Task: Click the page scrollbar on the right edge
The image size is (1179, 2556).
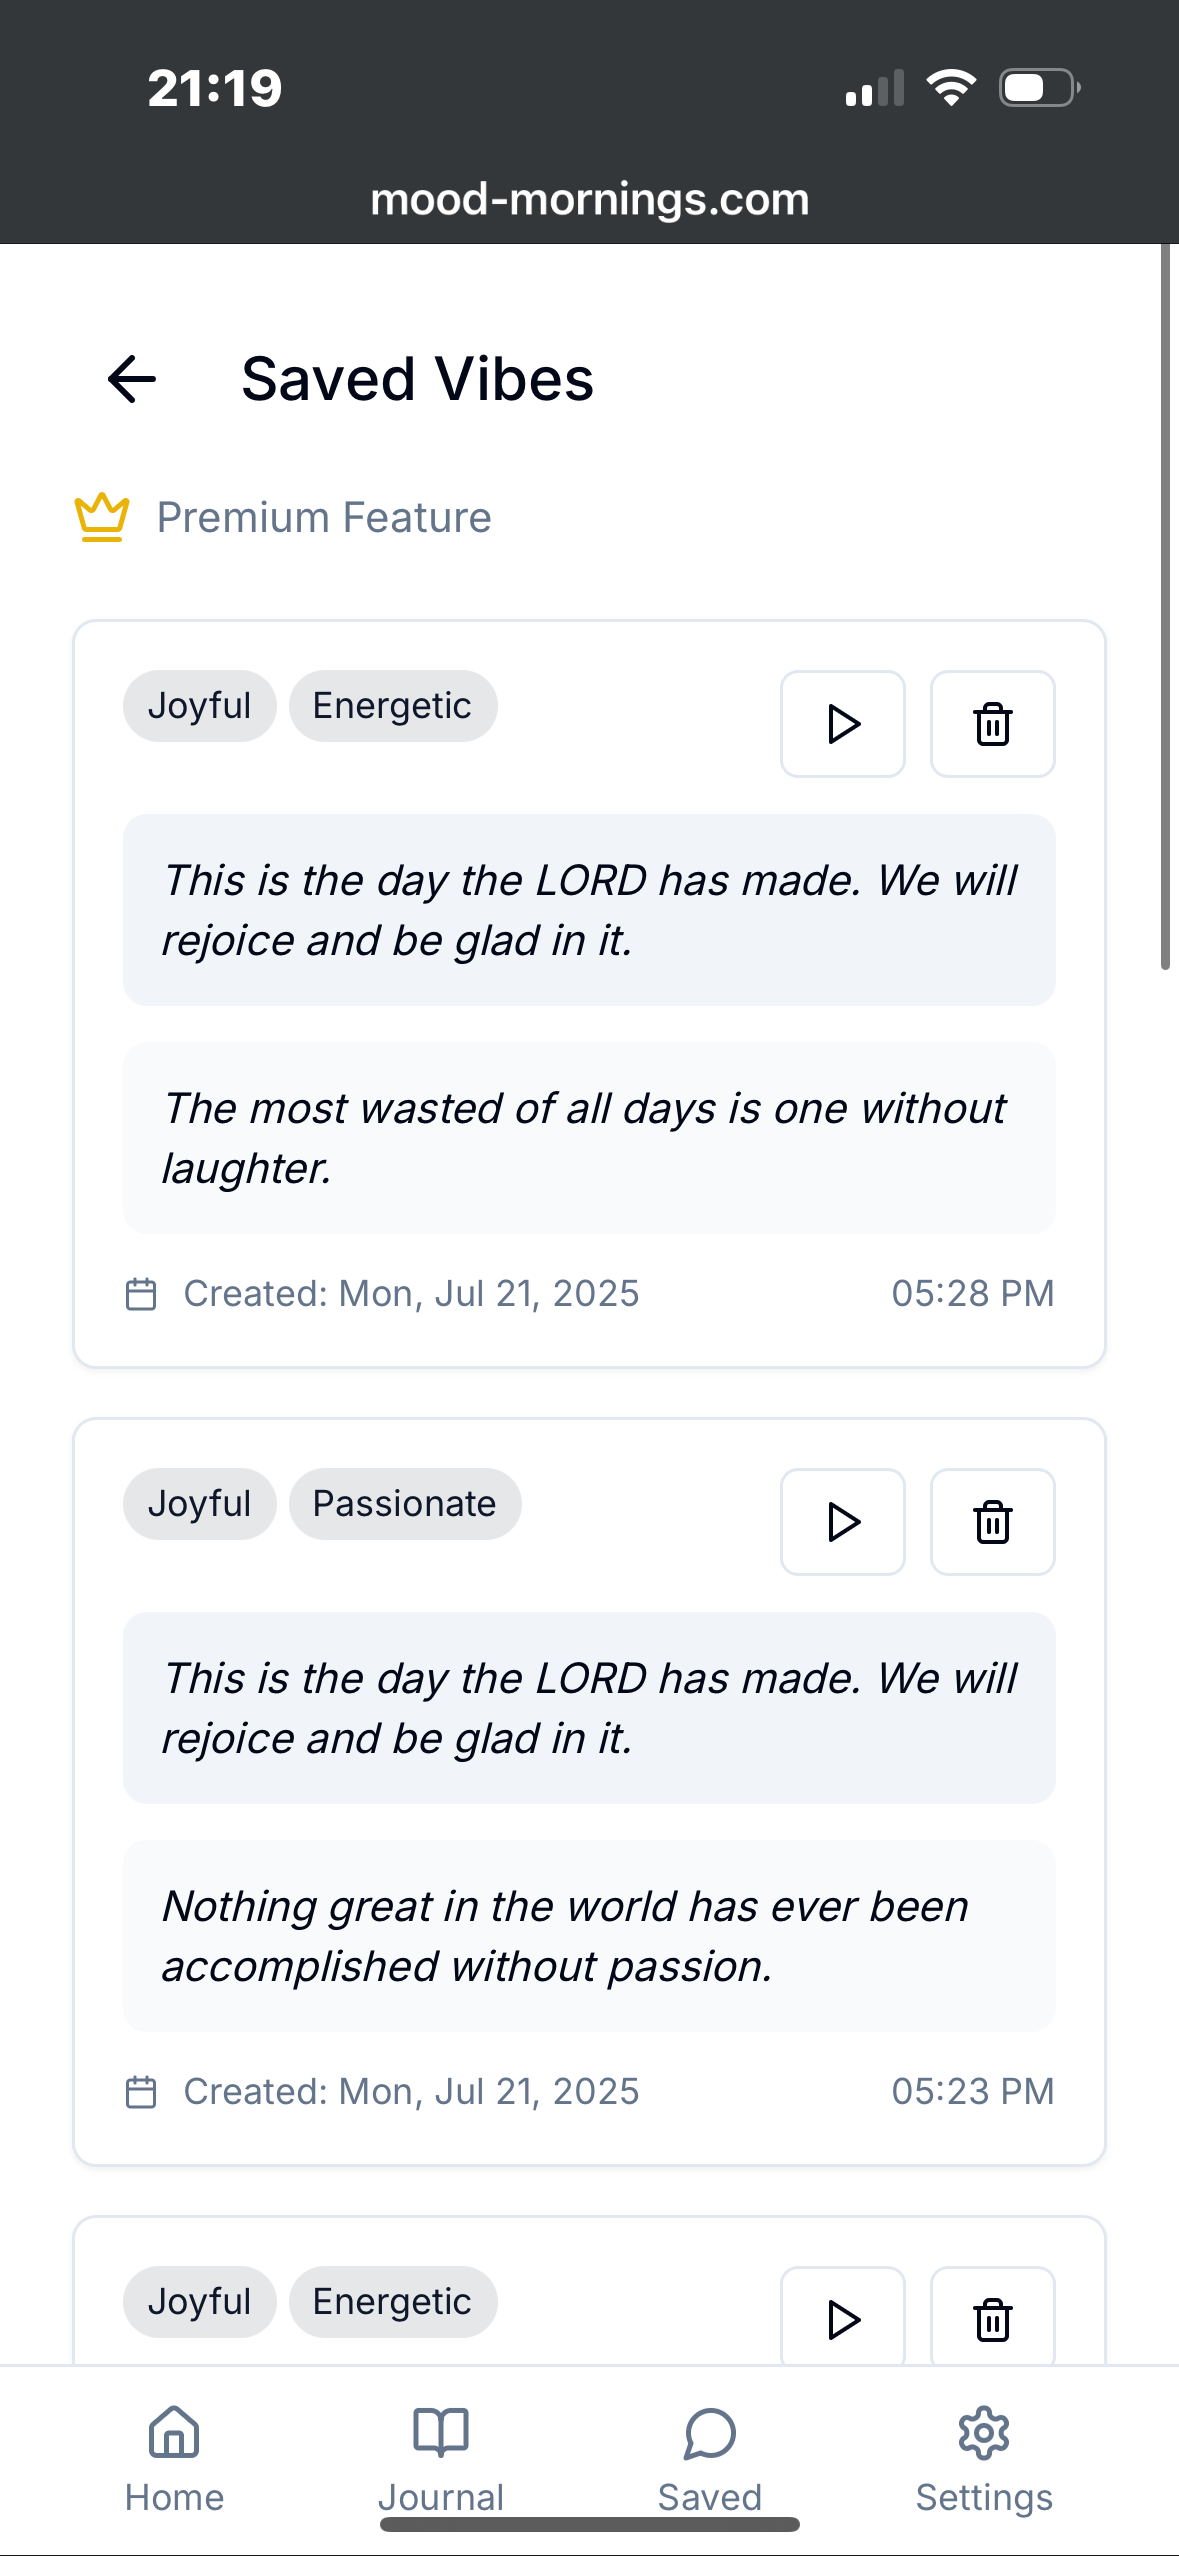Action: click(x=1165, y=607)
